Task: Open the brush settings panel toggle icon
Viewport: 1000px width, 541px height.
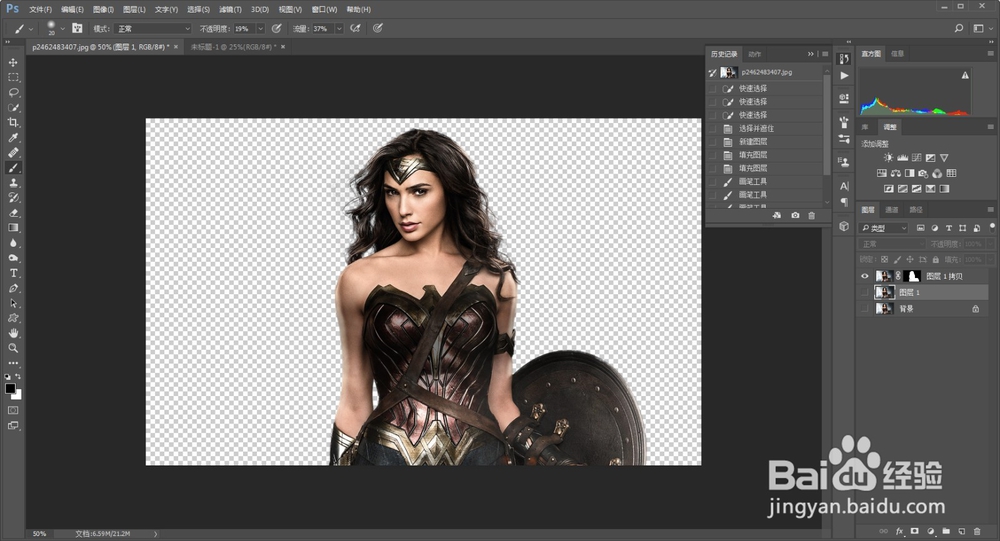Action: [77, 28]
